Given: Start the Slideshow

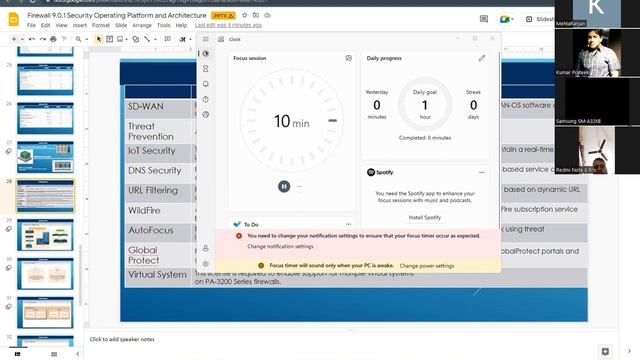Looking at the screenshot, I should [x=540, y=19].
